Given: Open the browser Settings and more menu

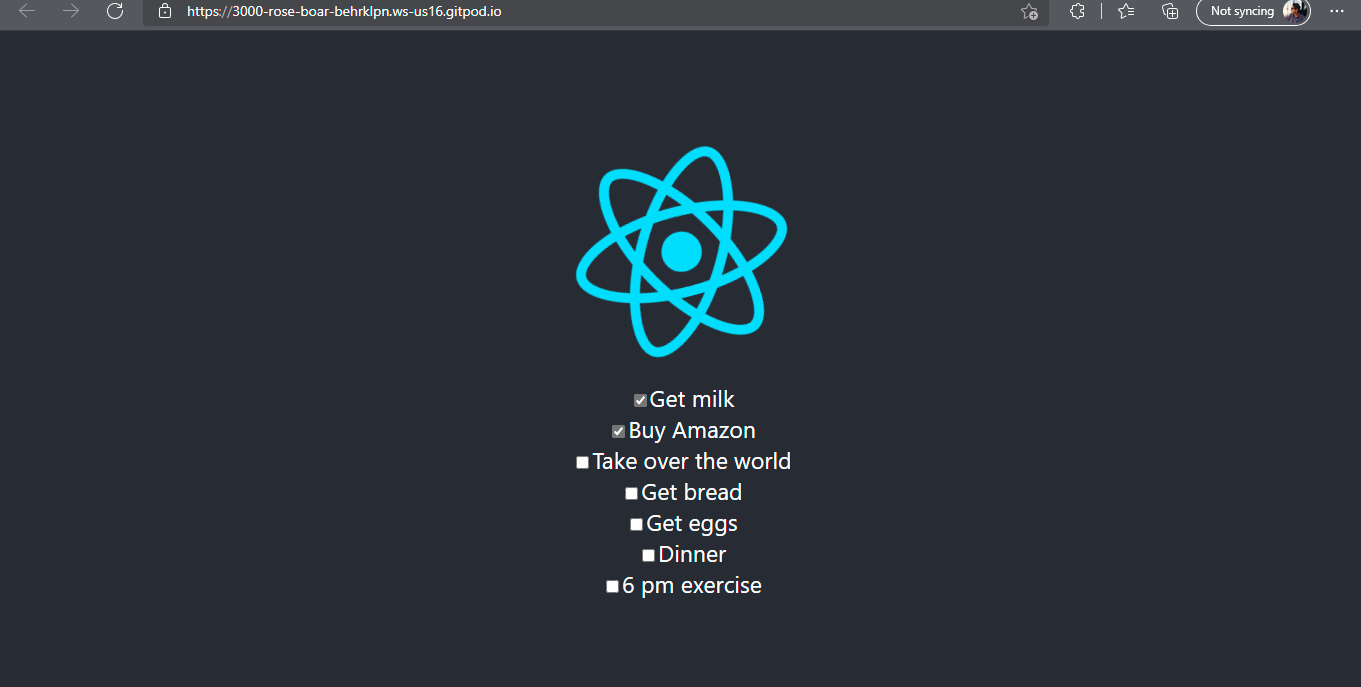Looking at the screenshot, I should tap(1337, 11).
